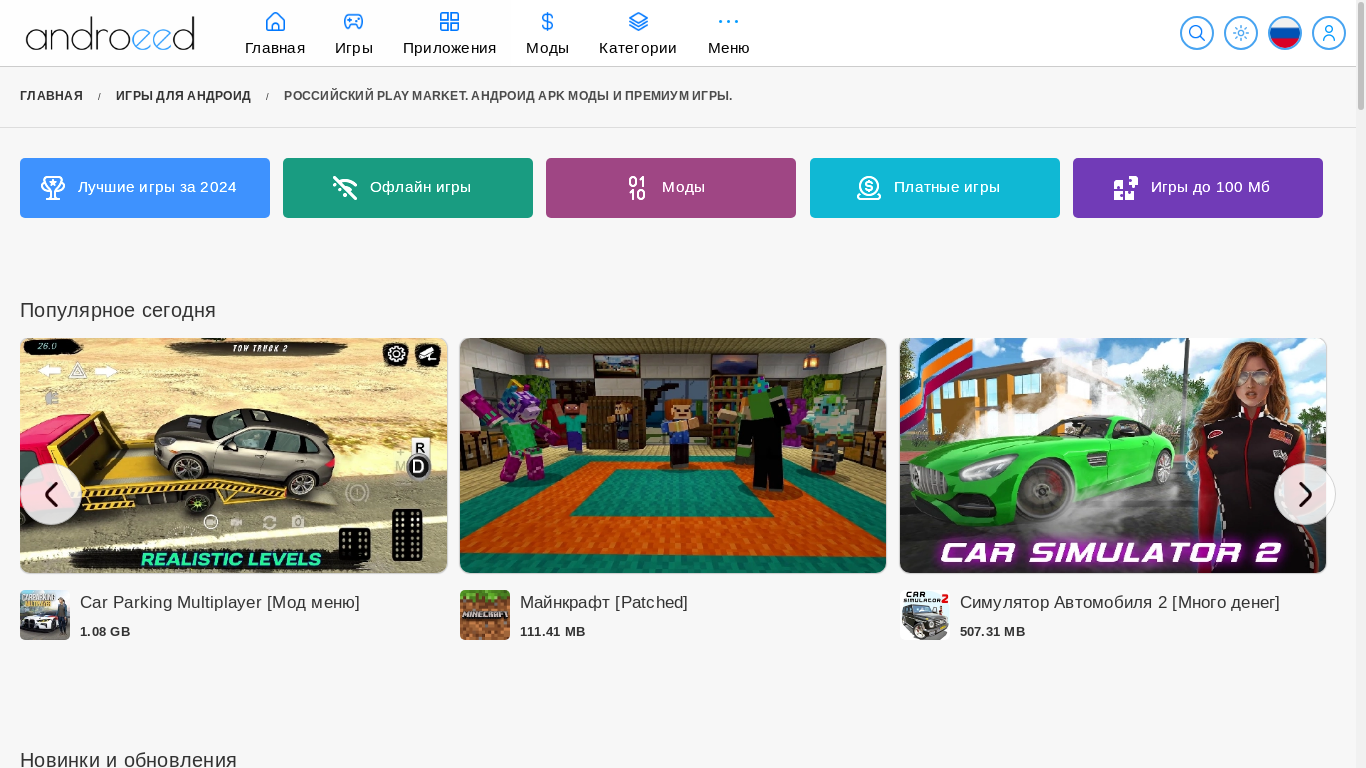Open site search with magnifier icon
This screenshot has height=768, width=1366.
point(1197,33)
